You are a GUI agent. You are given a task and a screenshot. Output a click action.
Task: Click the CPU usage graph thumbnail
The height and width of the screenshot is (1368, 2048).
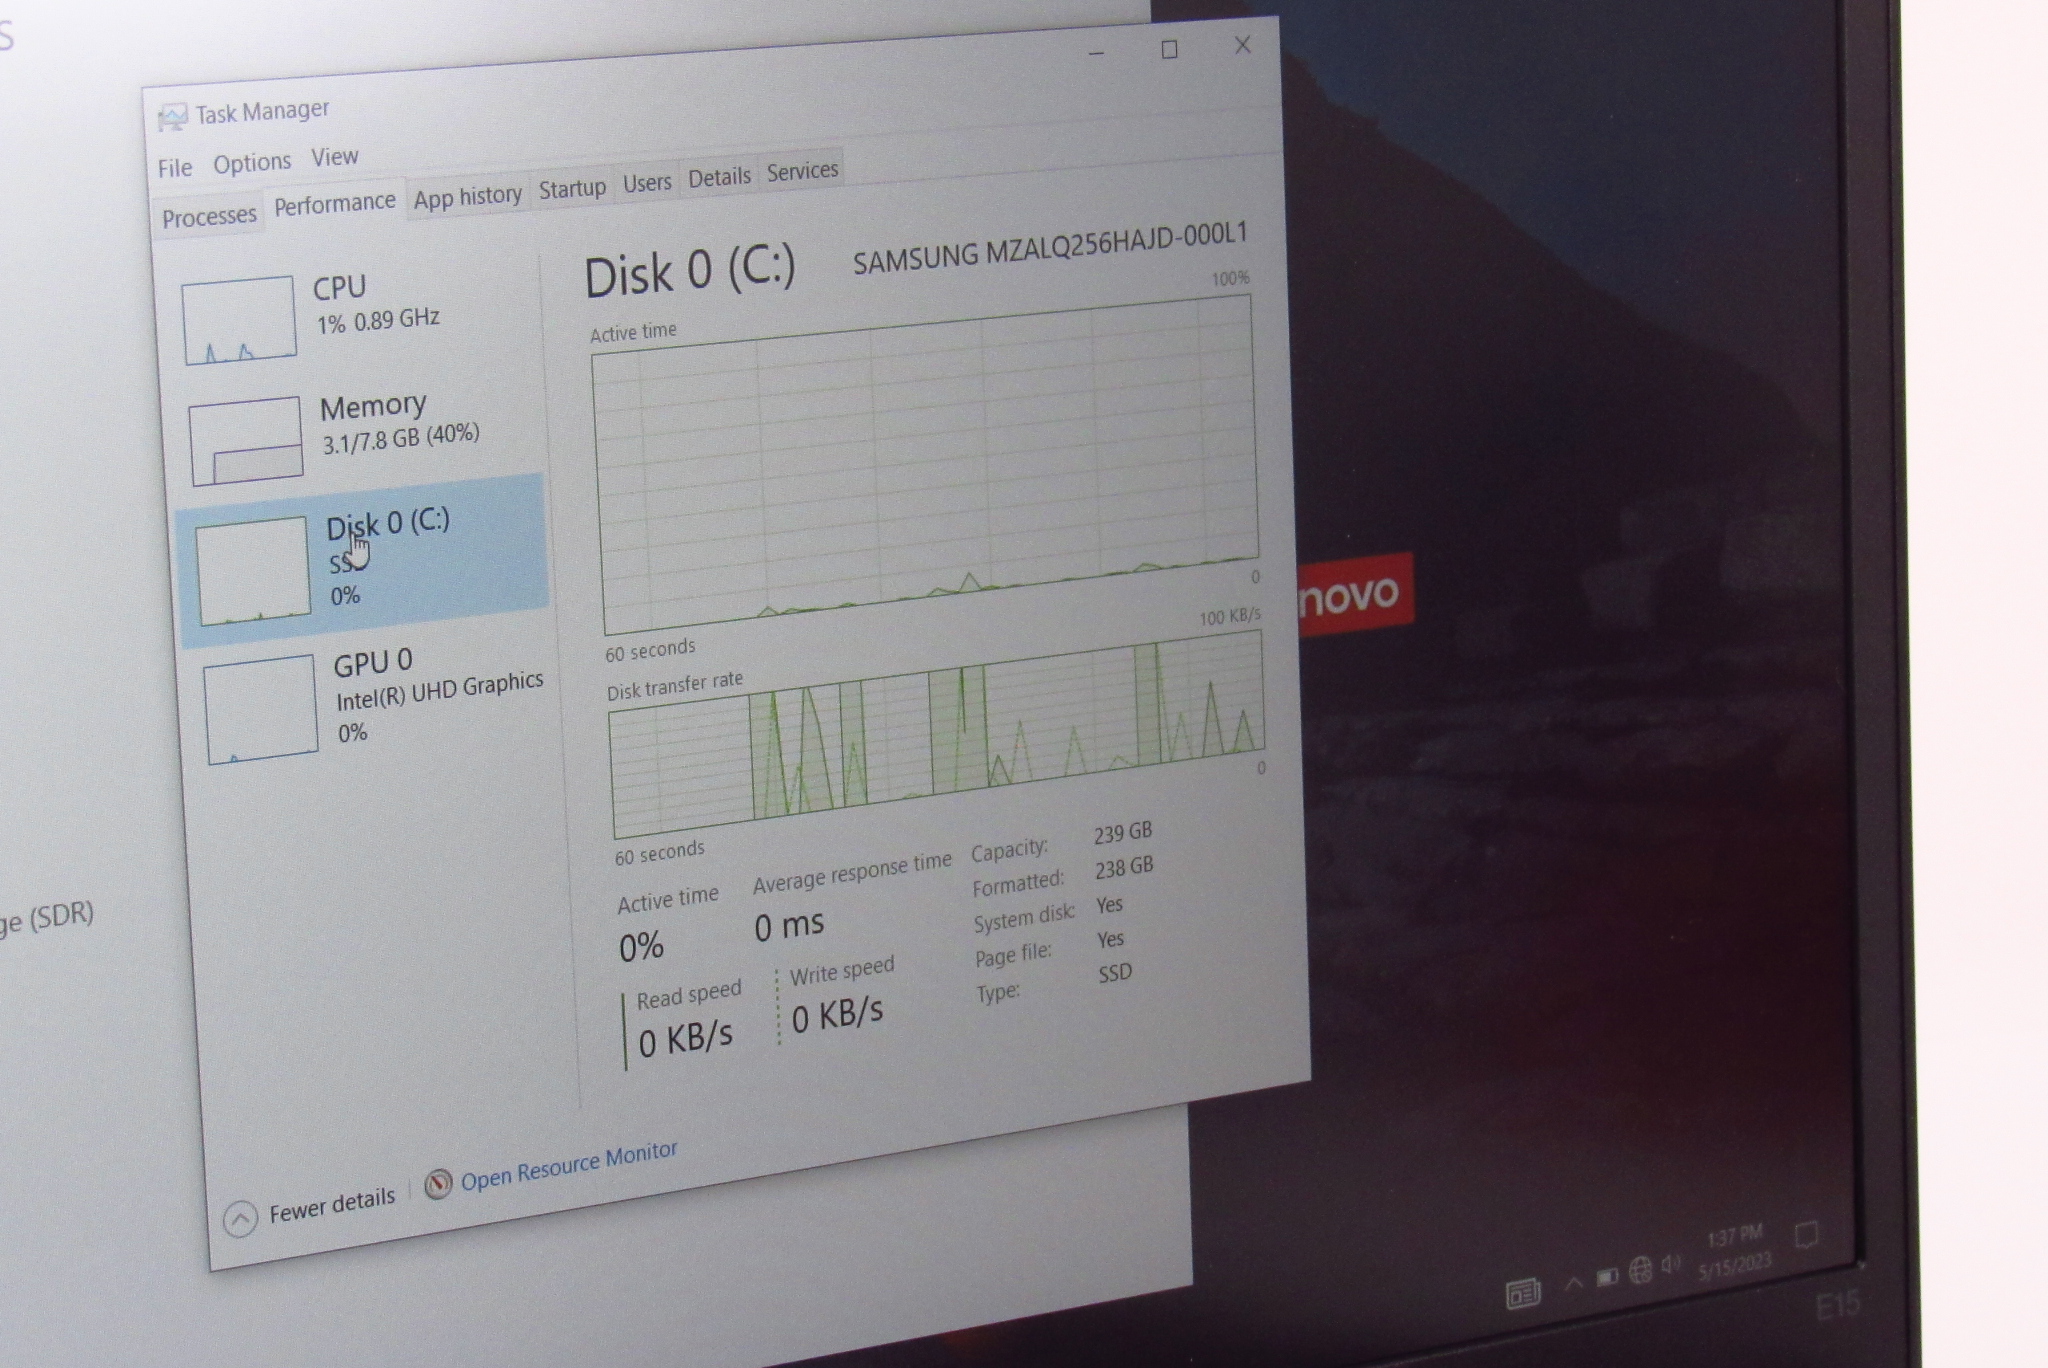[239, 321]
